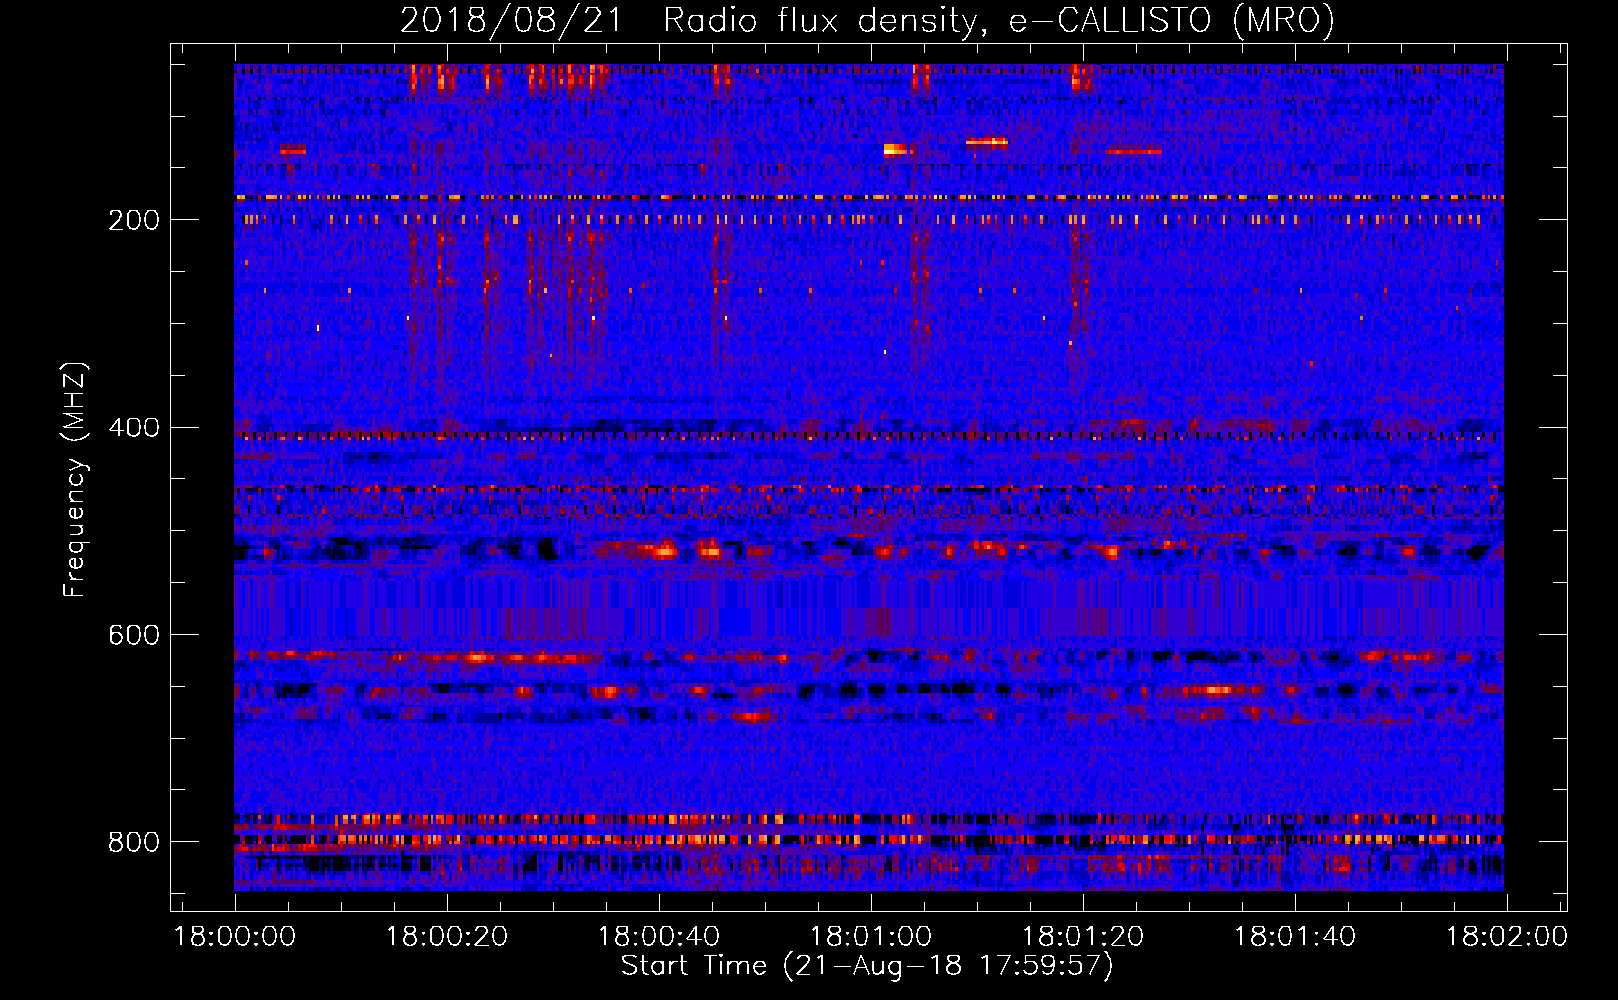Click the 200 frequency tick label
Screen dimensions: 1618x1000
pyautogui.click(x=134, y=219)
